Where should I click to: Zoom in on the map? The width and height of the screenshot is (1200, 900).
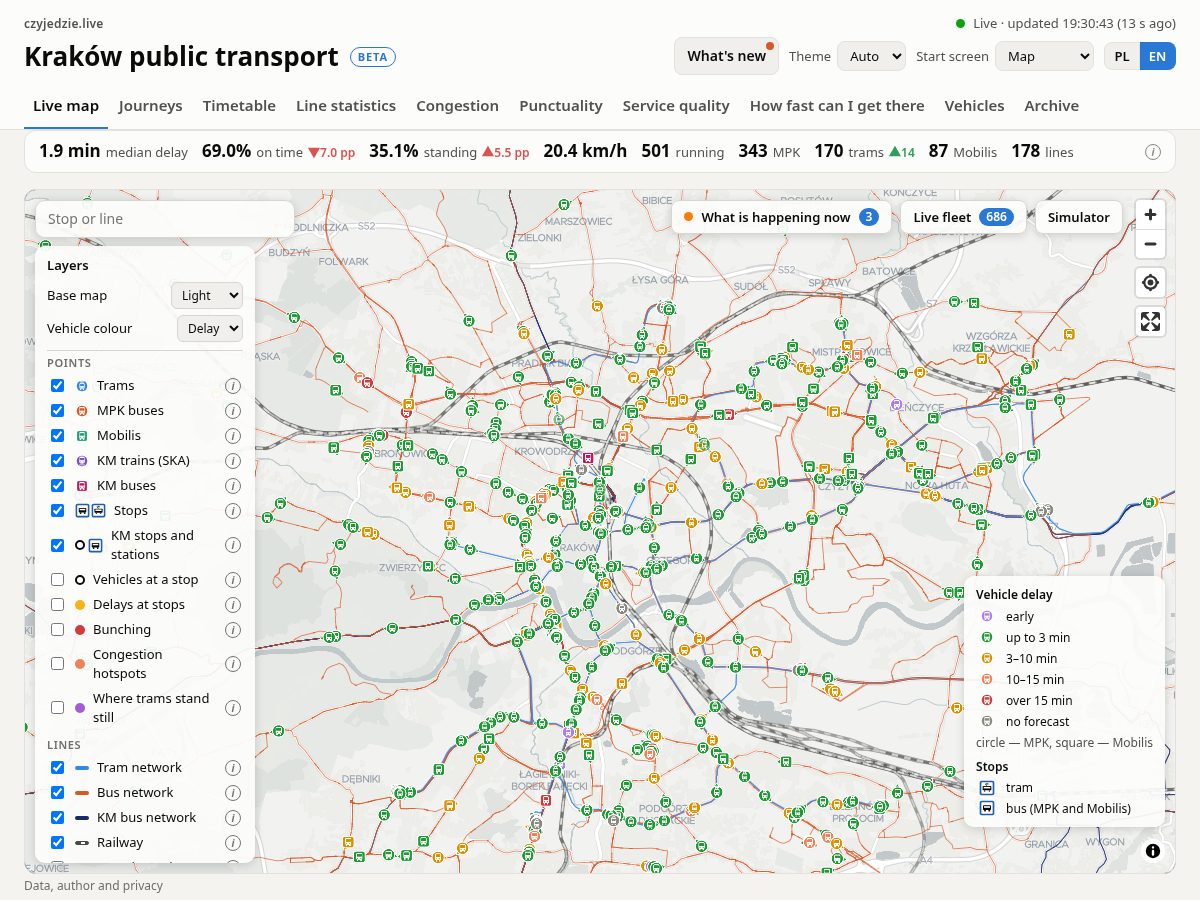click(x=1151, y=214)
